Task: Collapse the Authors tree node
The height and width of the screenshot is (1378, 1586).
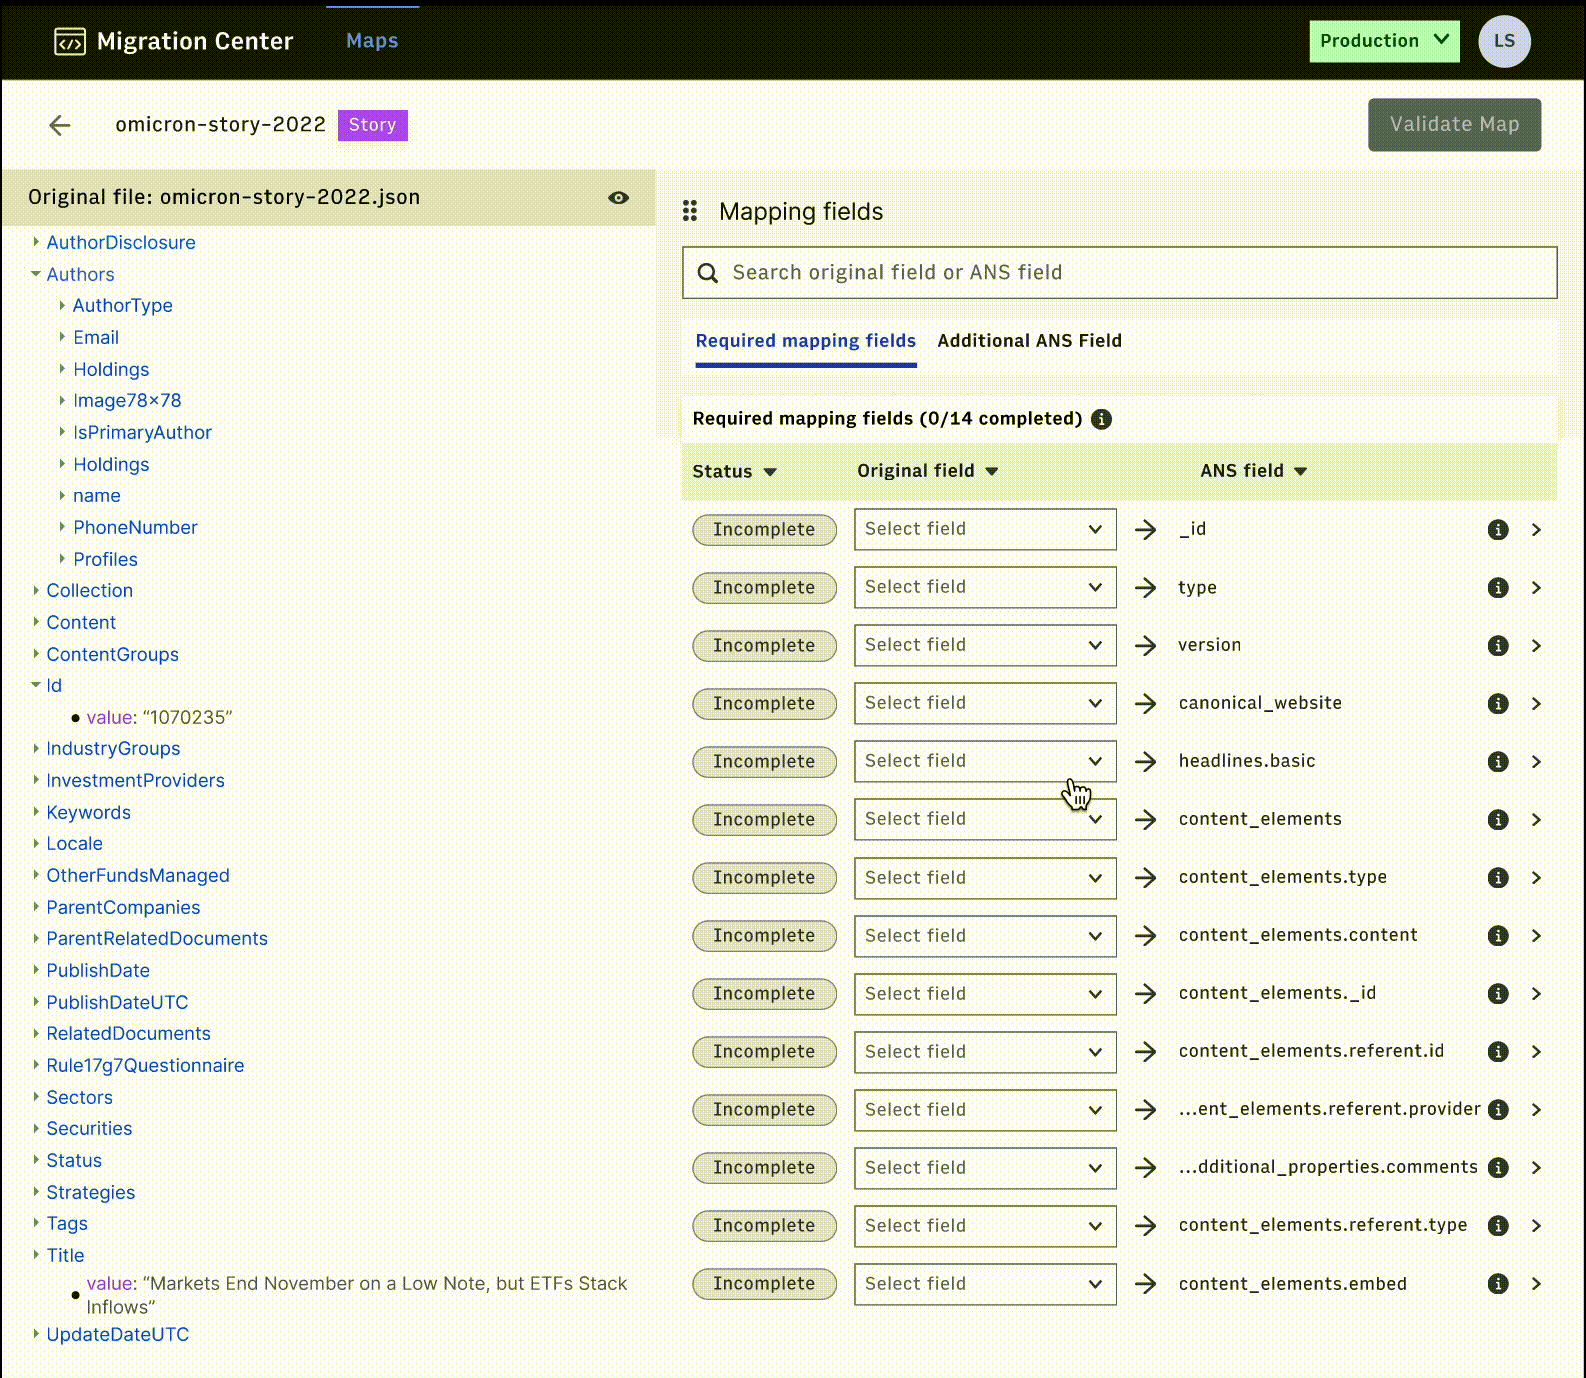Action: pyautogui.click(x=36, y=274)
